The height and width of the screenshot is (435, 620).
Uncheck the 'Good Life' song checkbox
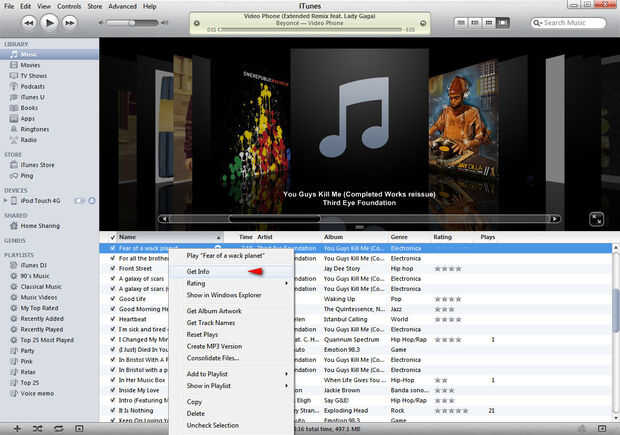[x=113, y=299]
